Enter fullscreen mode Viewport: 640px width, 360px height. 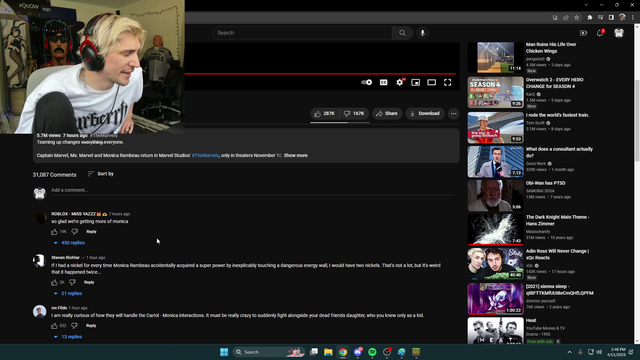click(448, 82)
